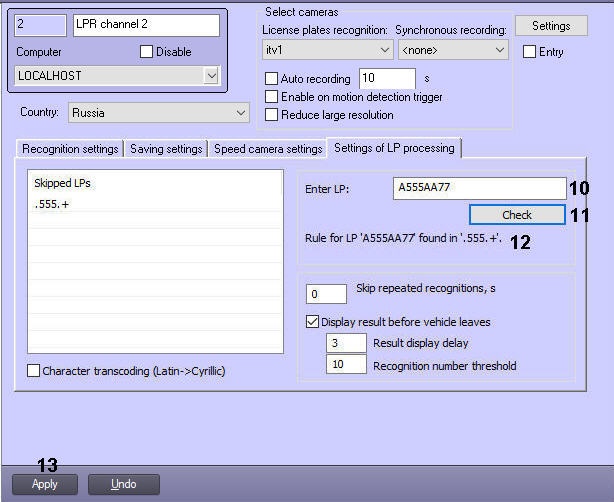614x502 pixels.
Task: Click the Apply button
Action: point(44,484)
